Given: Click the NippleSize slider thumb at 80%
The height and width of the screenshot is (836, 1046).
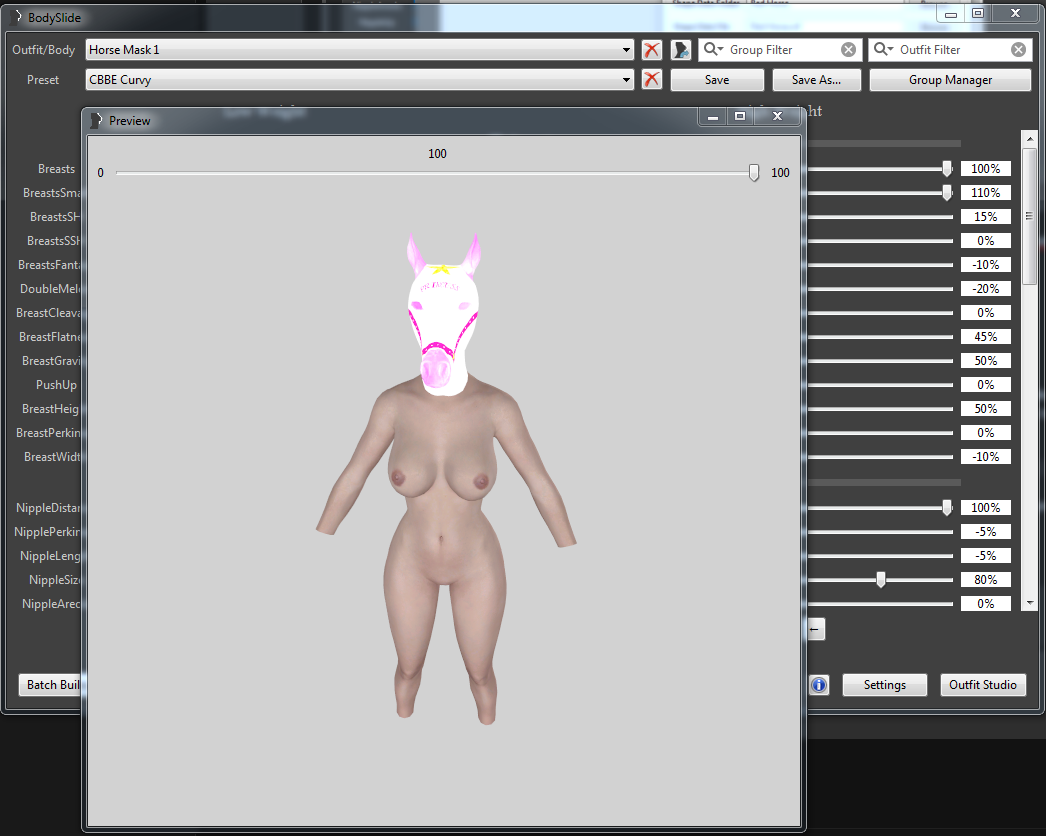Looking at the screenshot, I should tap(881, 580).
